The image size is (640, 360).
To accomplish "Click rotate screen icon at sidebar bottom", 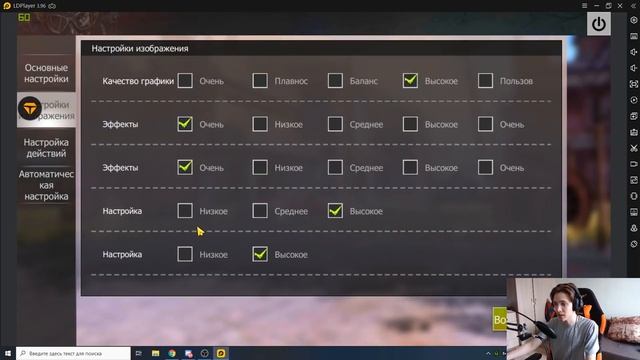I will coord(633,244).
